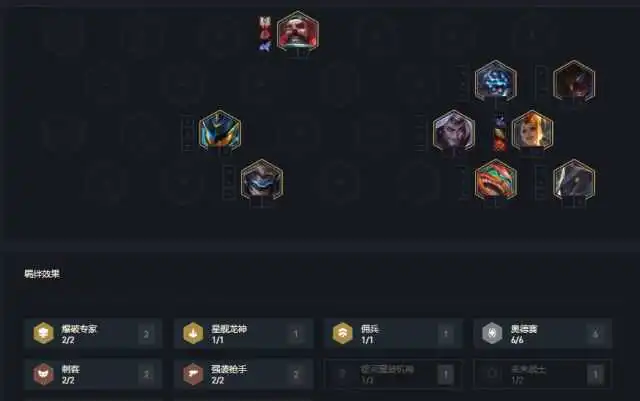Select the grey armored champion at bottom right
Viewport: 640px width, 401px height.
pyautogui.click(x=574, y=180)
